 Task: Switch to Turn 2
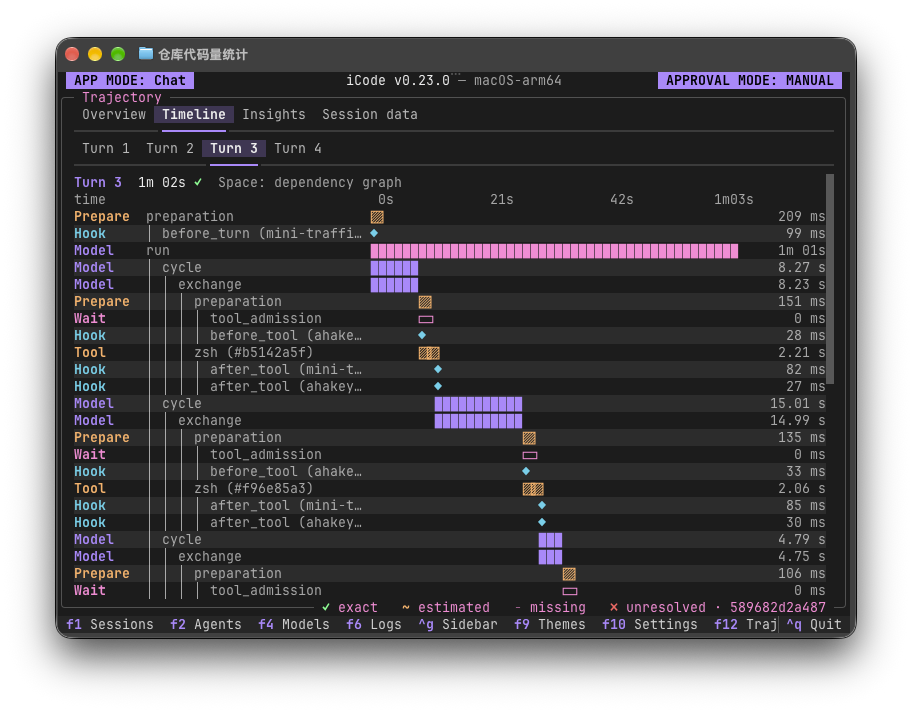tap(170, 148)
